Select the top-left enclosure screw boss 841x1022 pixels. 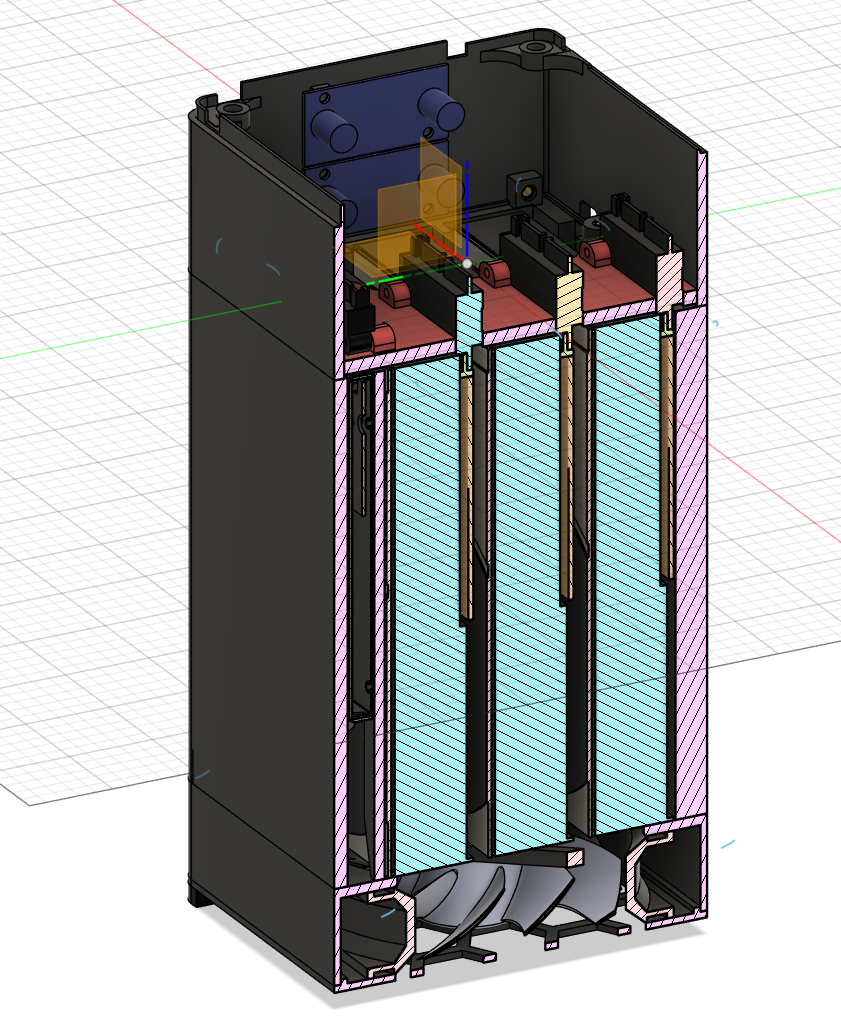pos(231,109)
